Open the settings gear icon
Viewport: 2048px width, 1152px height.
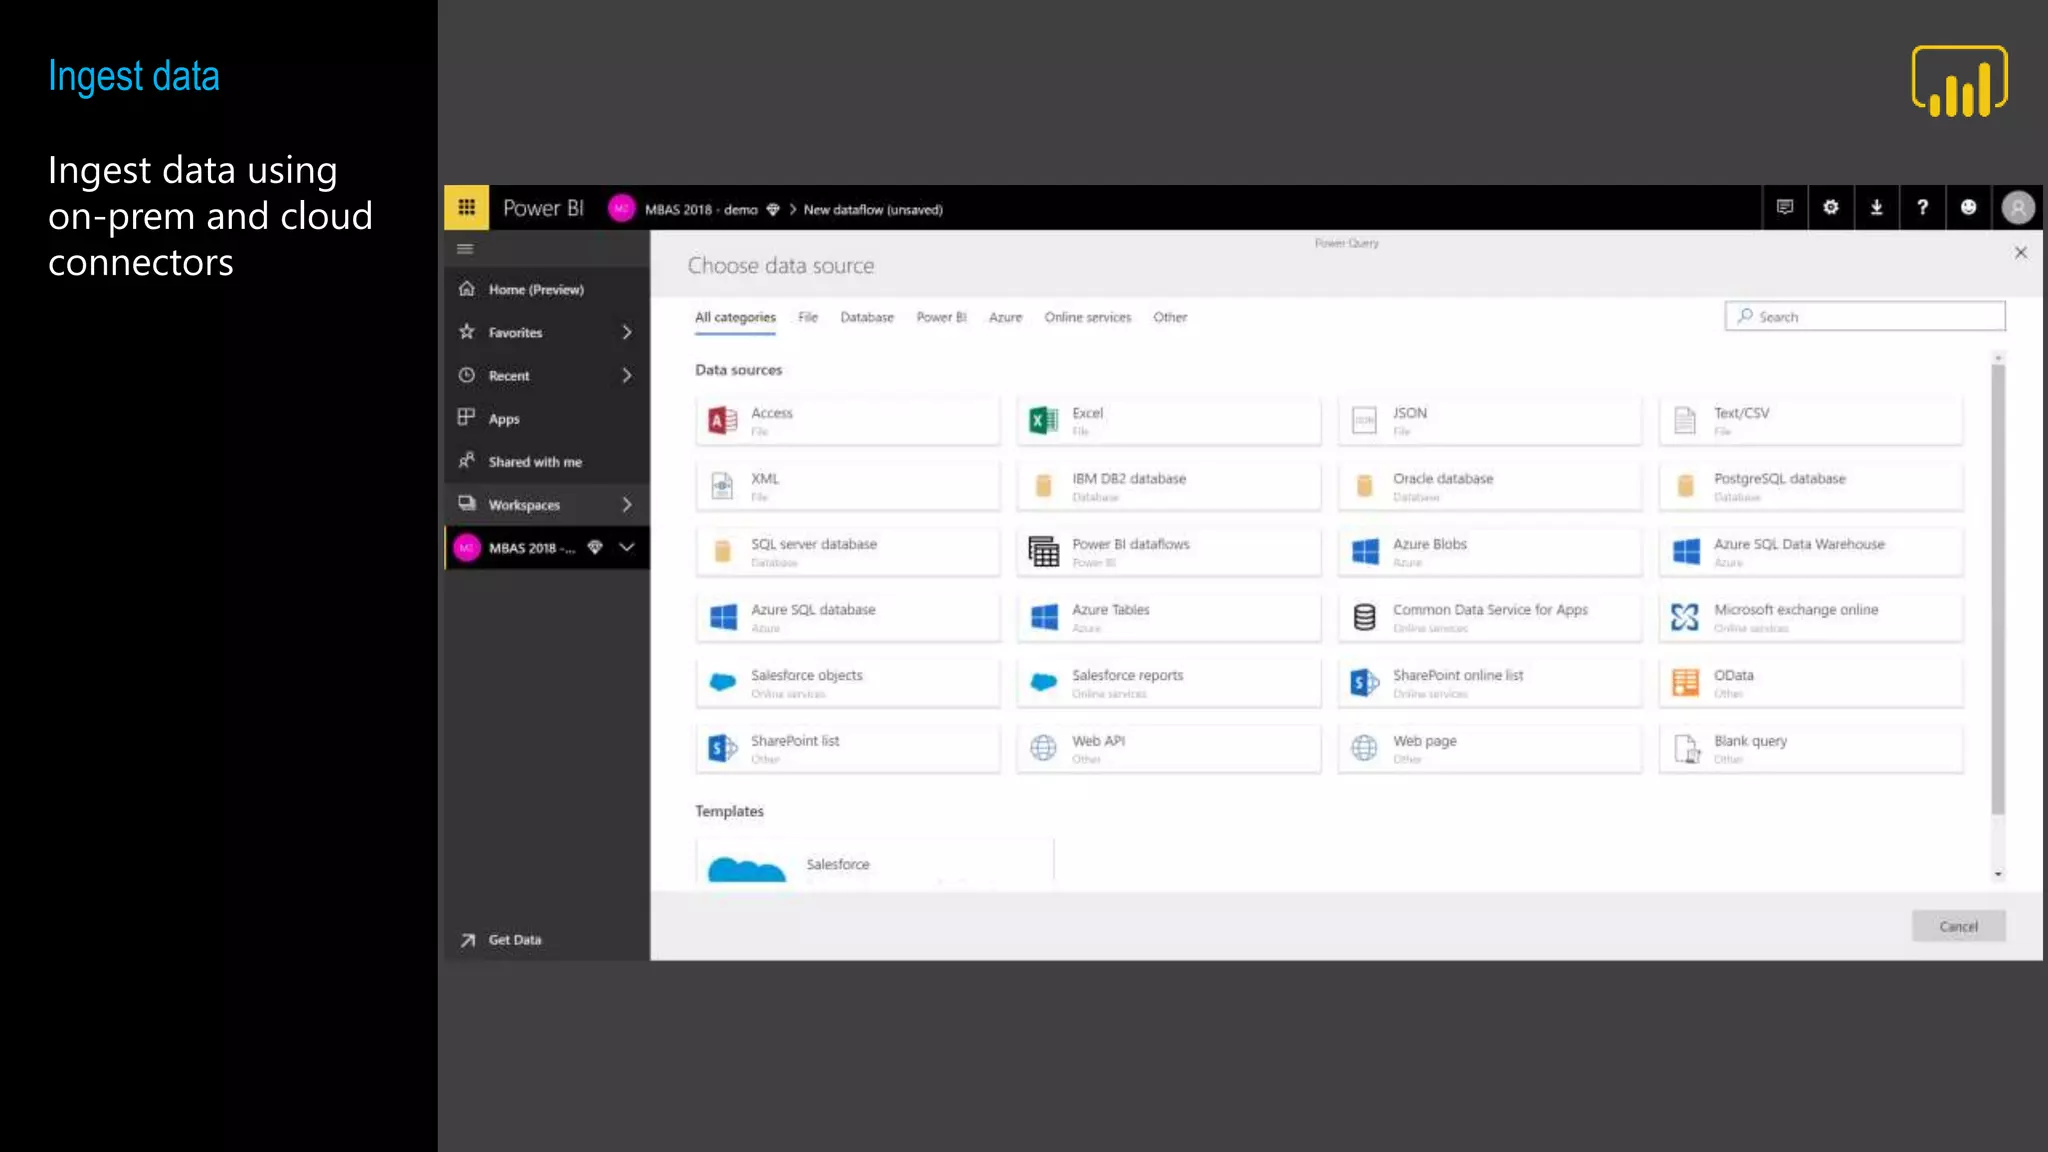(1830, 207)
